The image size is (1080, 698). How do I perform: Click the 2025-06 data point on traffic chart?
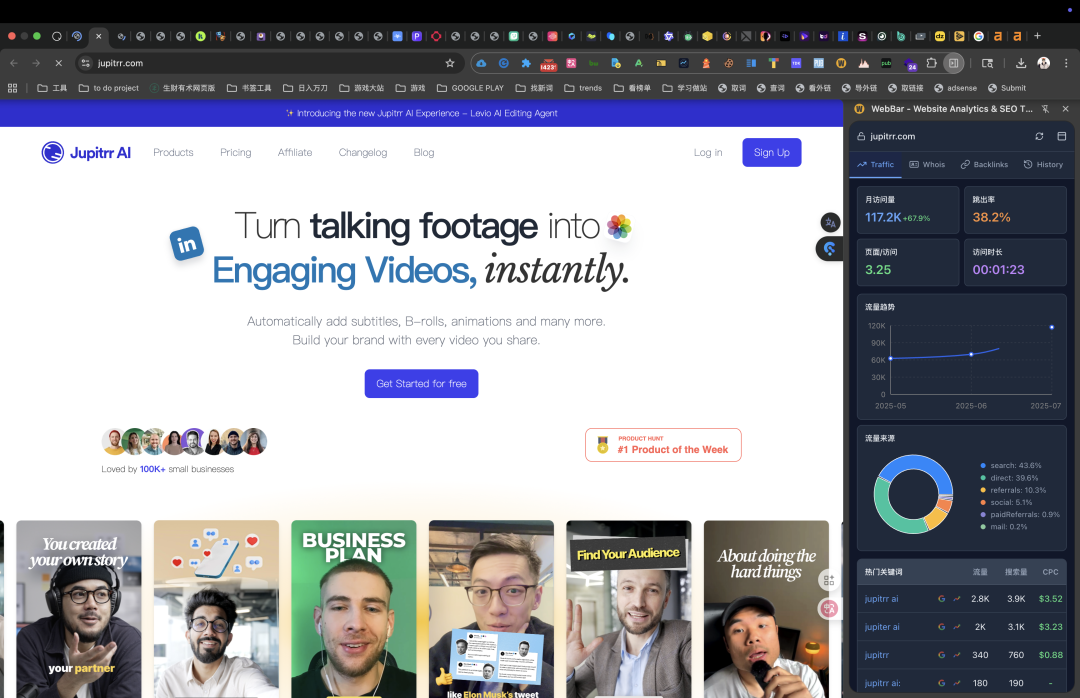pos(971,355)
